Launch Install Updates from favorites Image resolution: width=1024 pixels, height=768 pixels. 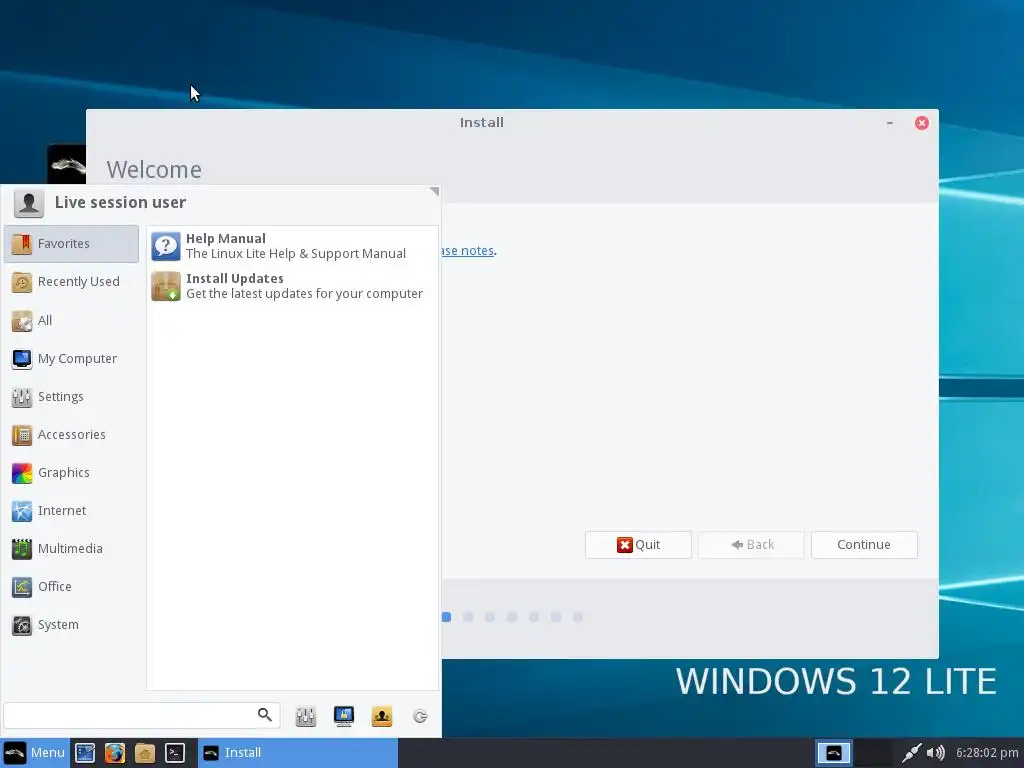click(293, 286)
